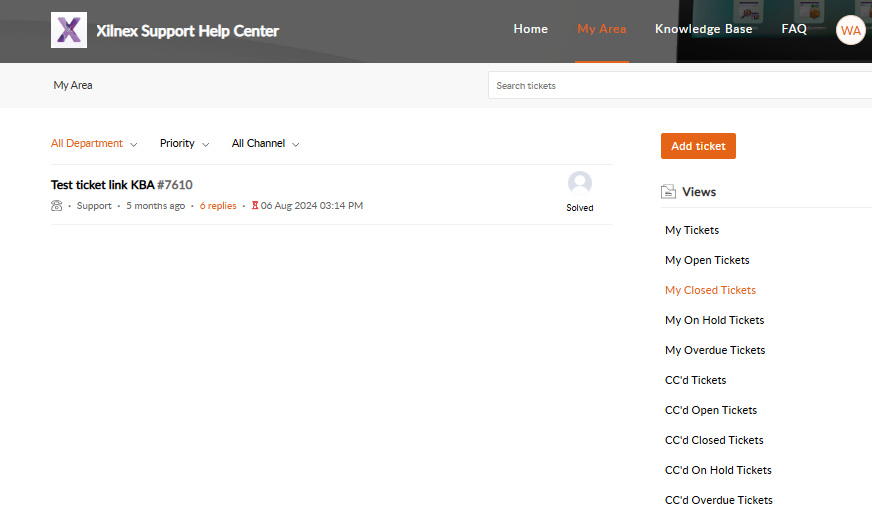Open ticket Test ticket link KBA #7610

(x=121, y=185)
